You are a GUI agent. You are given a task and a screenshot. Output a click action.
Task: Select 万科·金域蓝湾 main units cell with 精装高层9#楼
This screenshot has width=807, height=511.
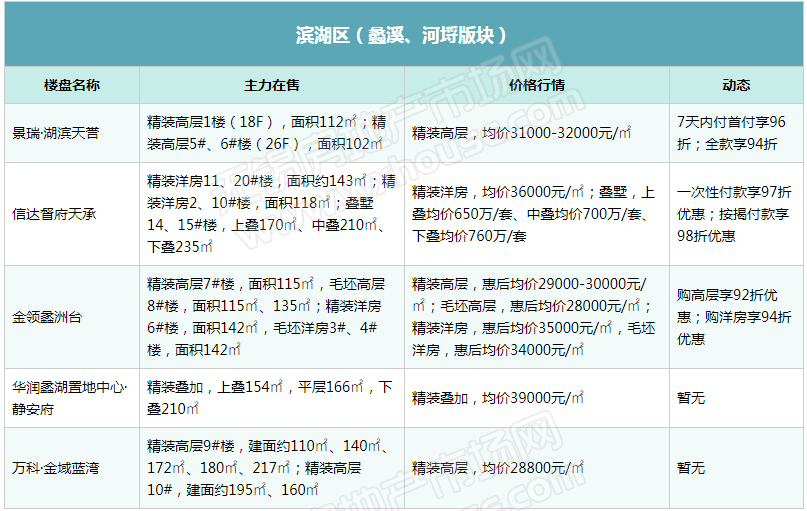(271, 467)
